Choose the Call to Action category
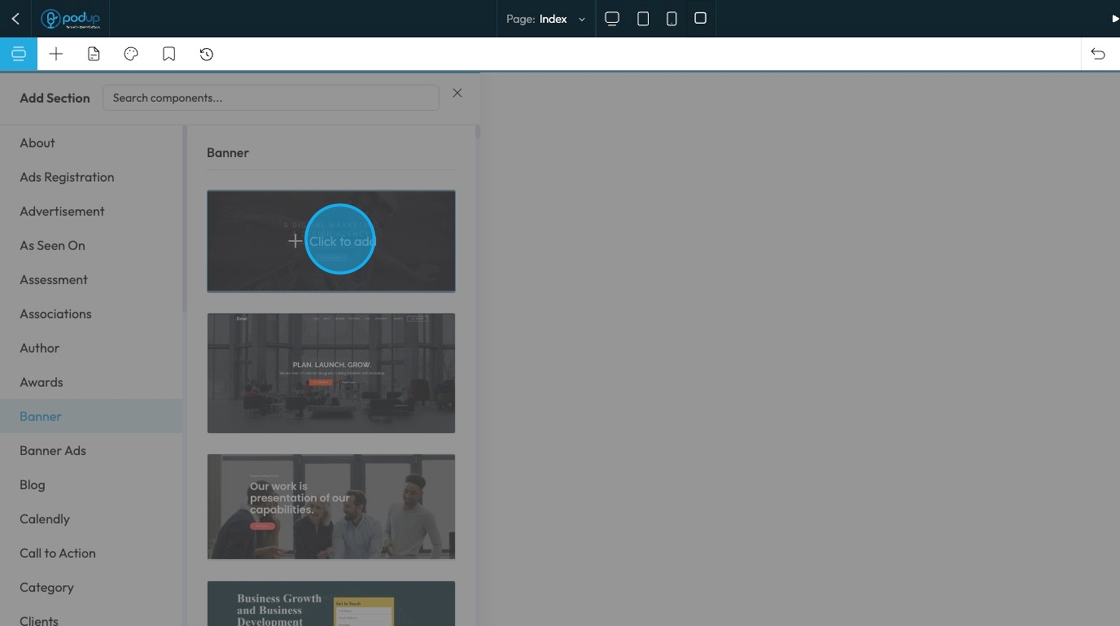 [x=57, y=553]
